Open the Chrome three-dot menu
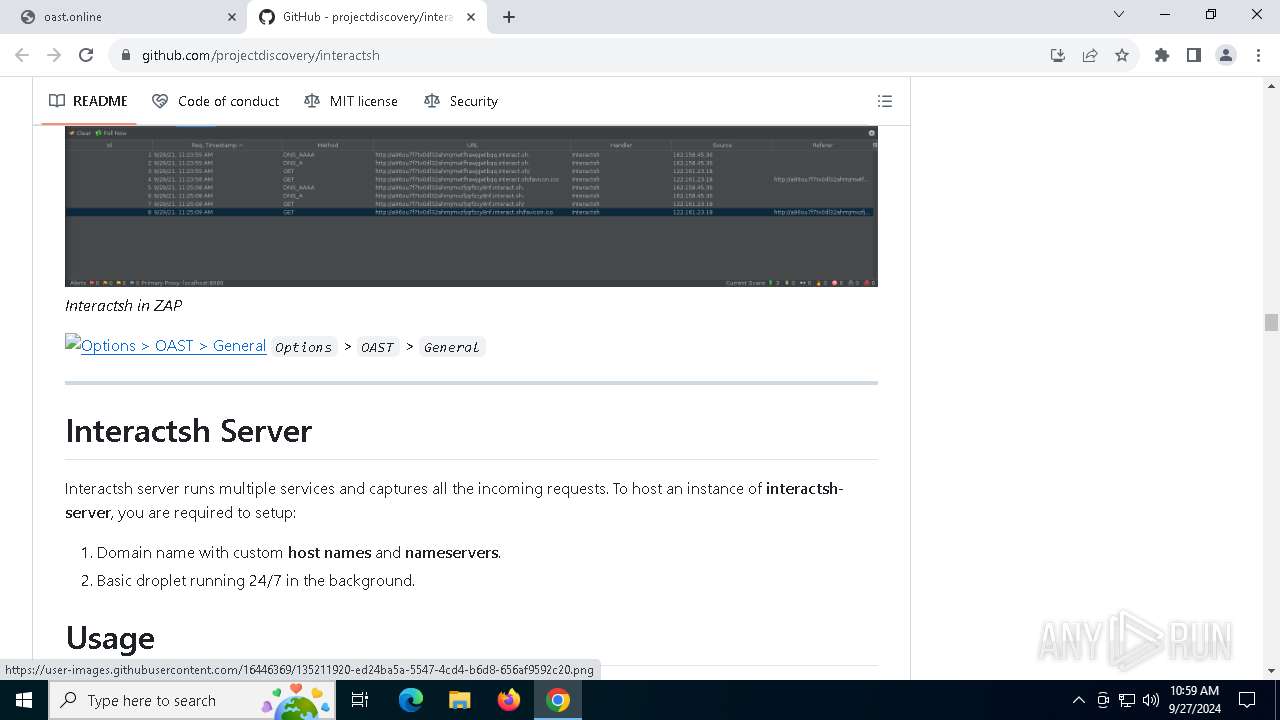 1257,55
